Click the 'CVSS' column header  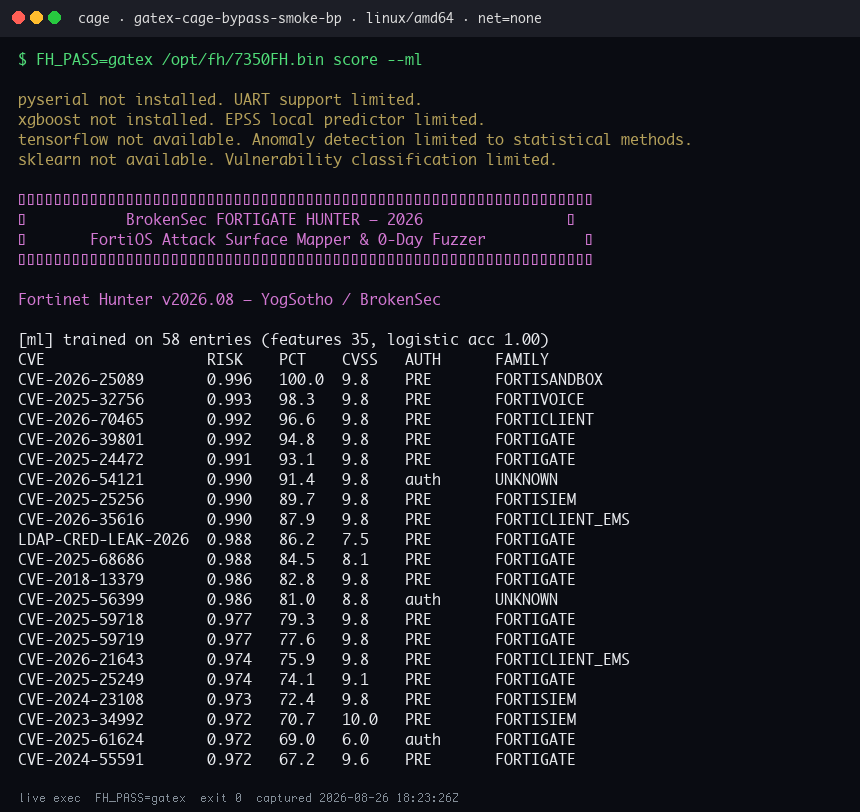360,359
